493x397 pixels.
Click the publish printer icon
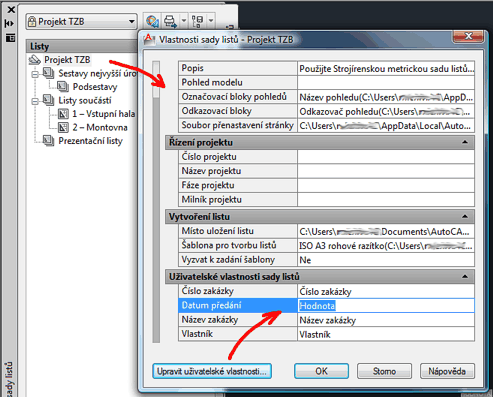coord(170,21)
